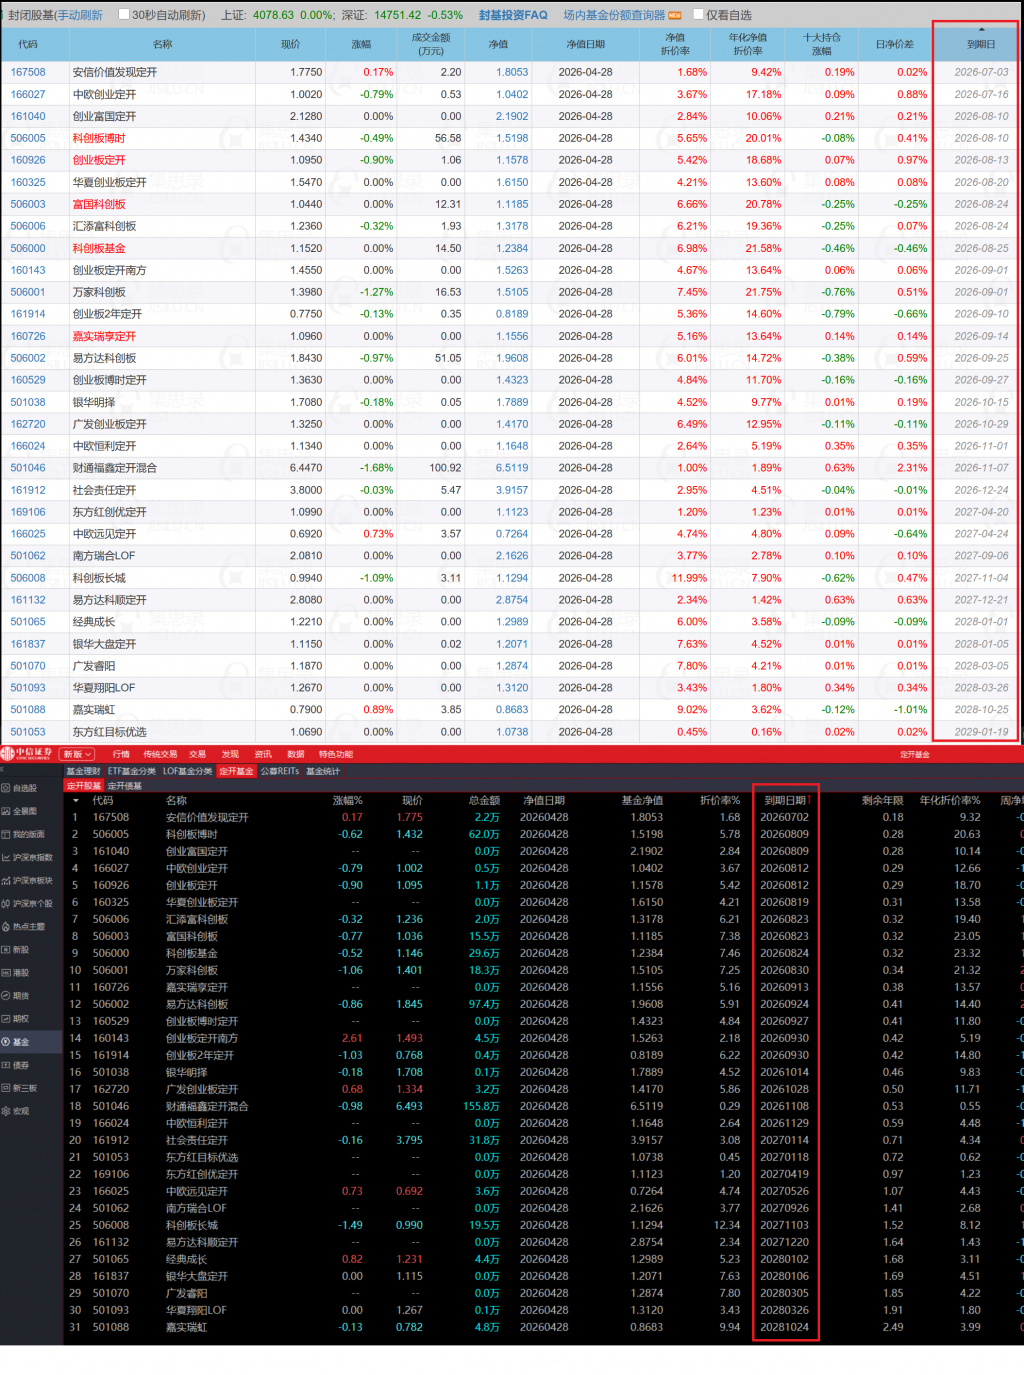
Task: Sort lower table by 剩余年限 column
Action: (883, 800)
